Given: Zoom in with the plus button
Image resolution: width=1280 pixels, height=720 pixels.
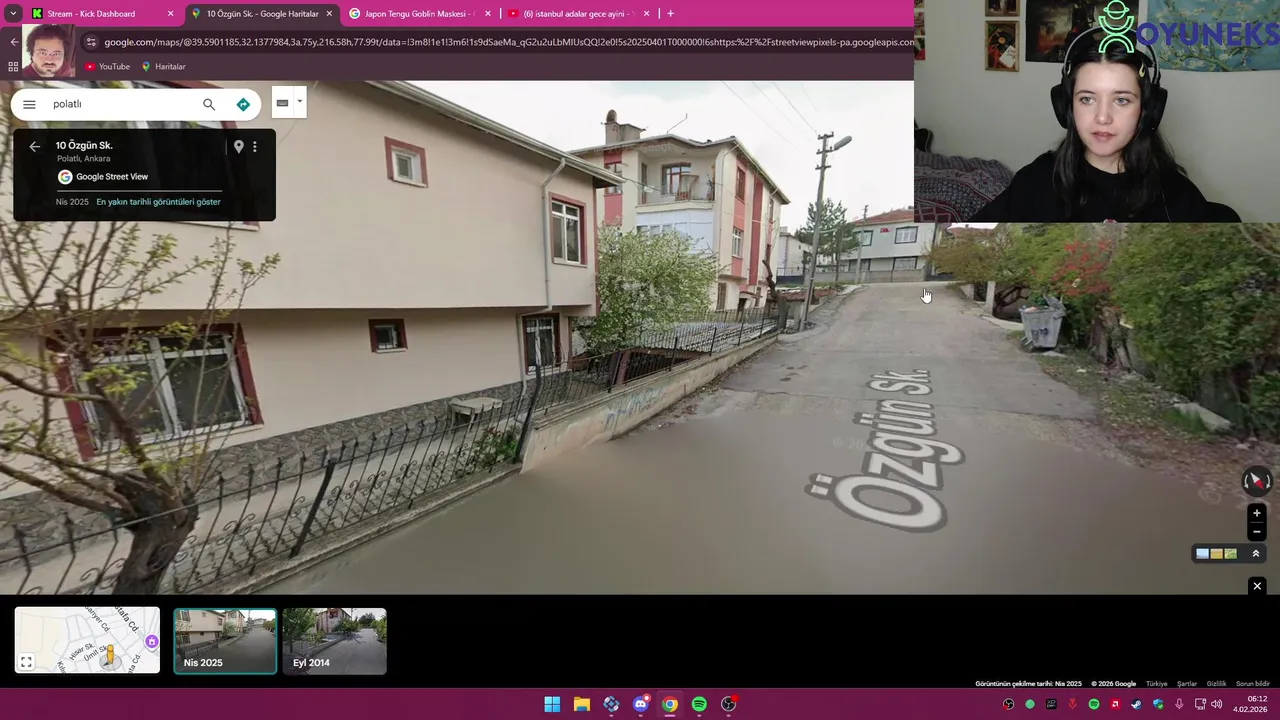Looking at the screenshot, I should click(1257, 513).
